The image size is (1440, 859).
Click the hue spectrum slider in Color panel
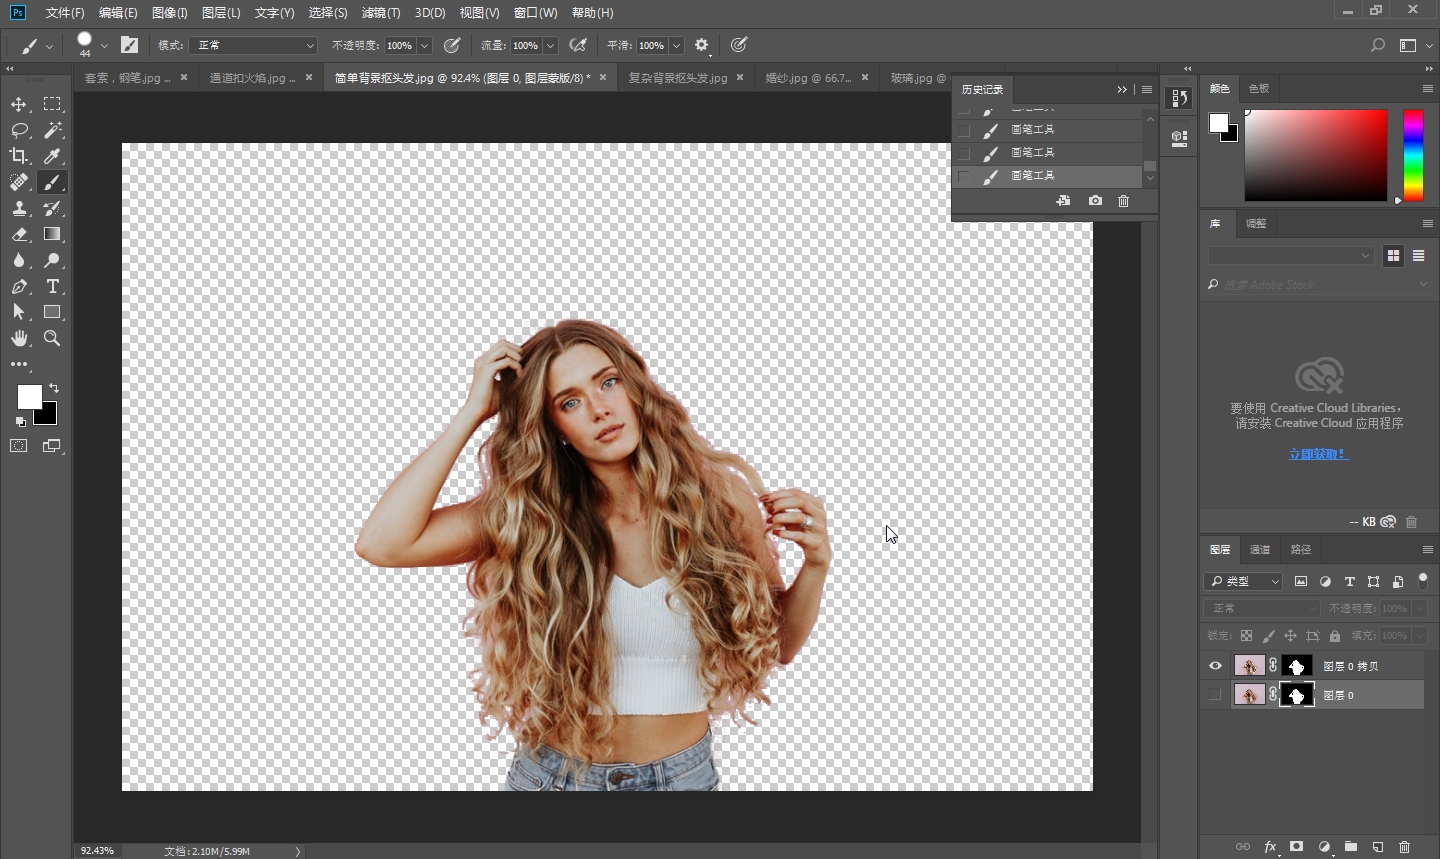click(1412, 155)
